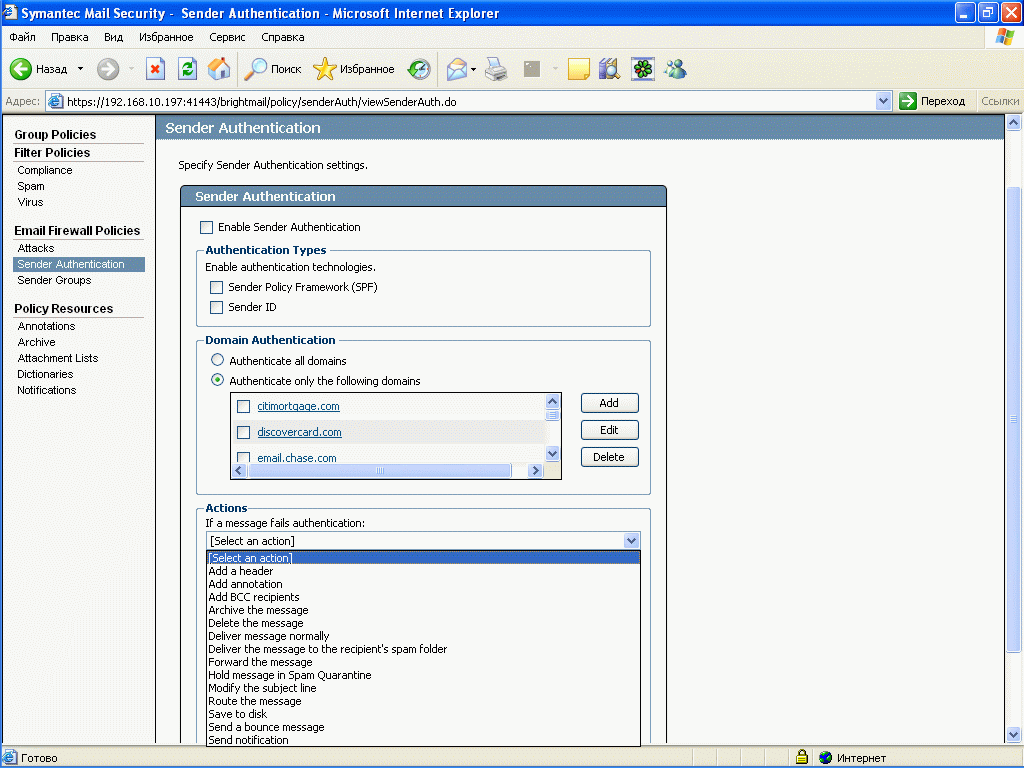
Task: Select Authenticate only the following domains
Action: coord(217,380)
